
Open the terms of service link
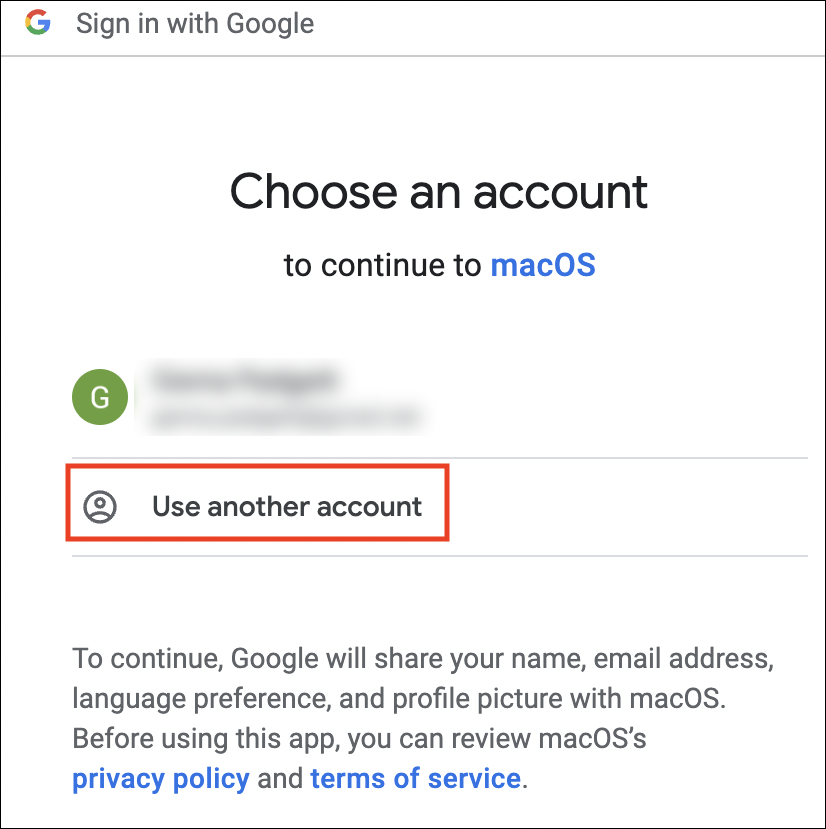pyautogui.click(x=416, y=779)
